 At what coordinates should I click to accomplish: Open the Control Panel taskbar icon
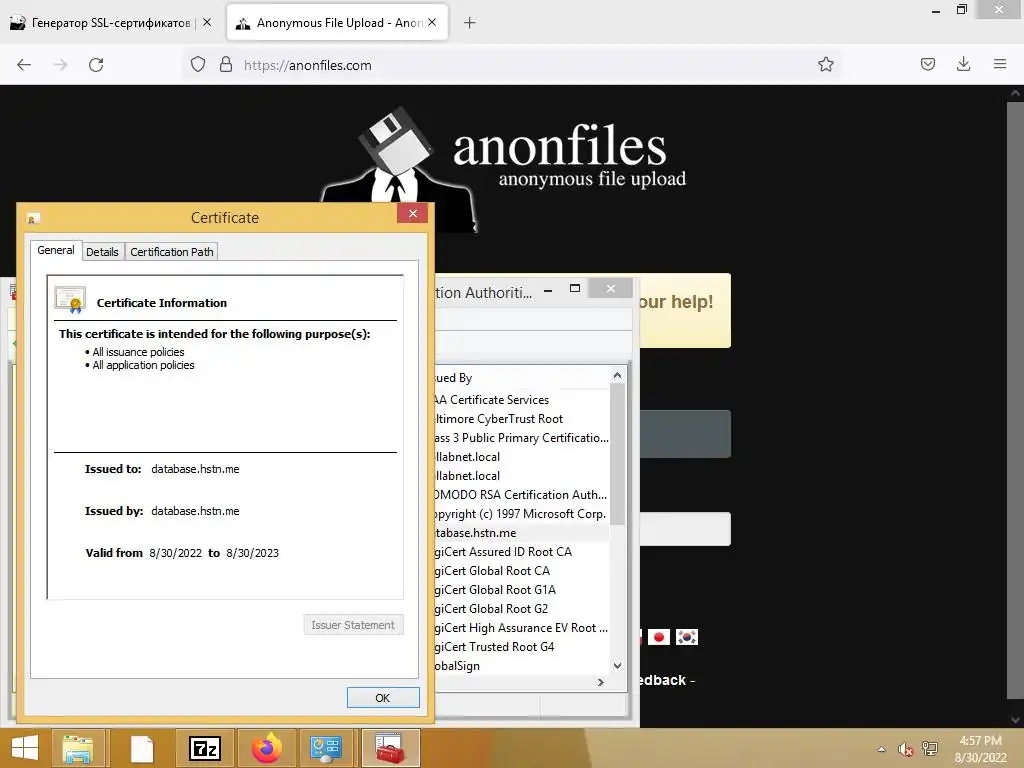point(326,748)
